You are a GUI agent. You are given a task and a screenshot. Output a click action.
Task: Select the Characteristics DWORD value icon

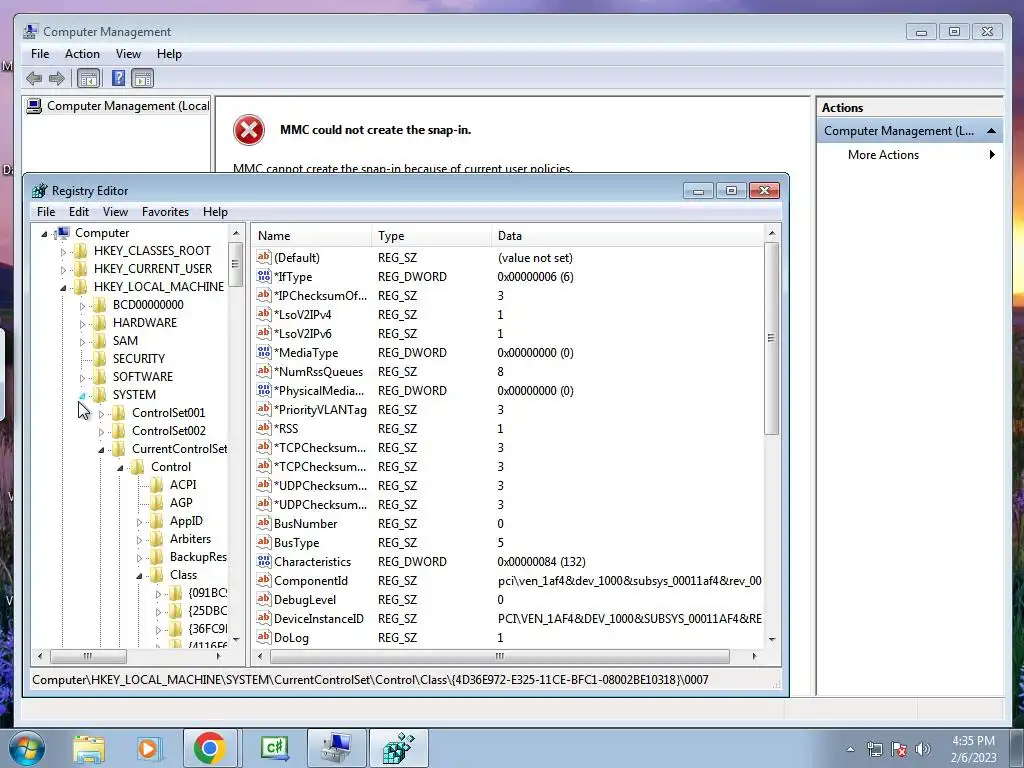(x=264, y=561)
